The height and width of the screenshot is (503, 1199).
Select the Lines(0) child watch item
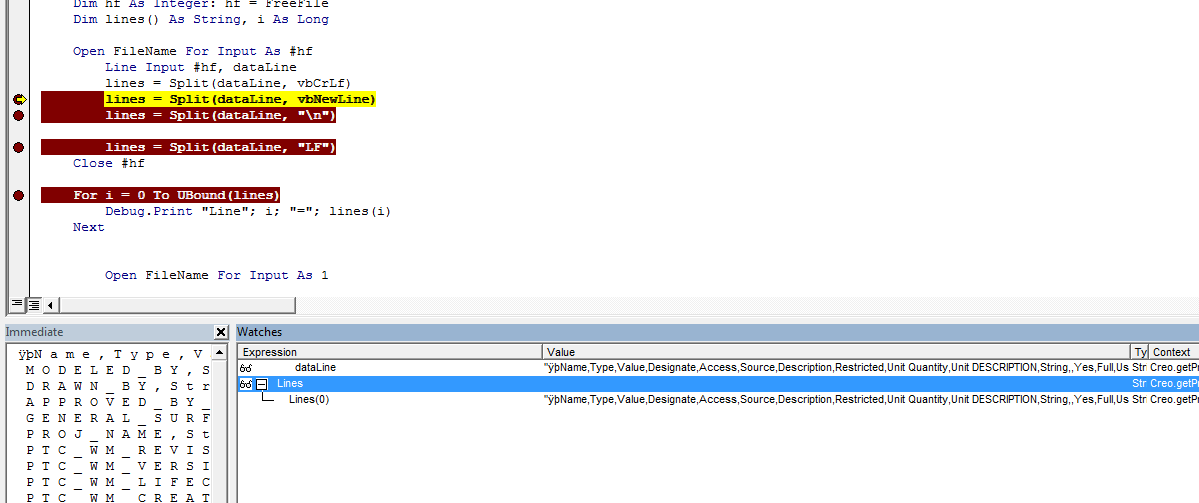click(x=309, y=400)
